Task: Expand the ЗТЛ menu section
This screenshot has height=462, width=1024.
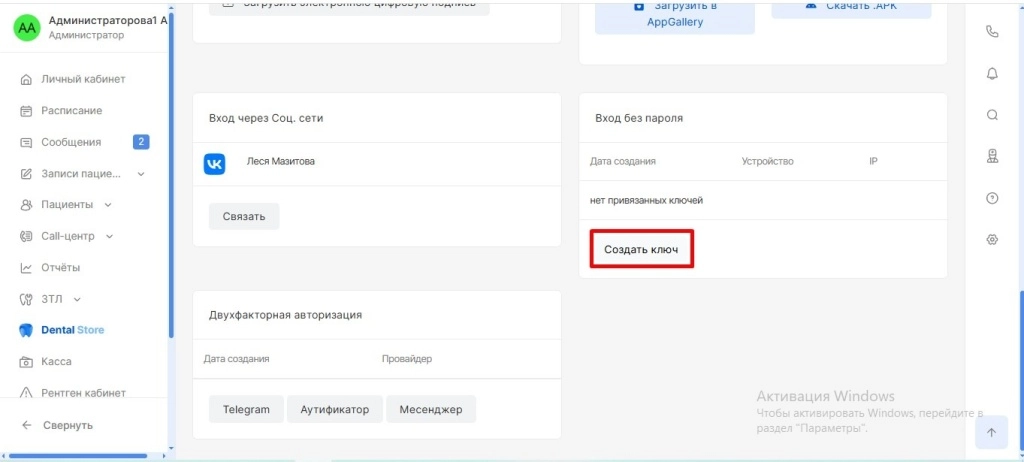Action: coord(77,299)
